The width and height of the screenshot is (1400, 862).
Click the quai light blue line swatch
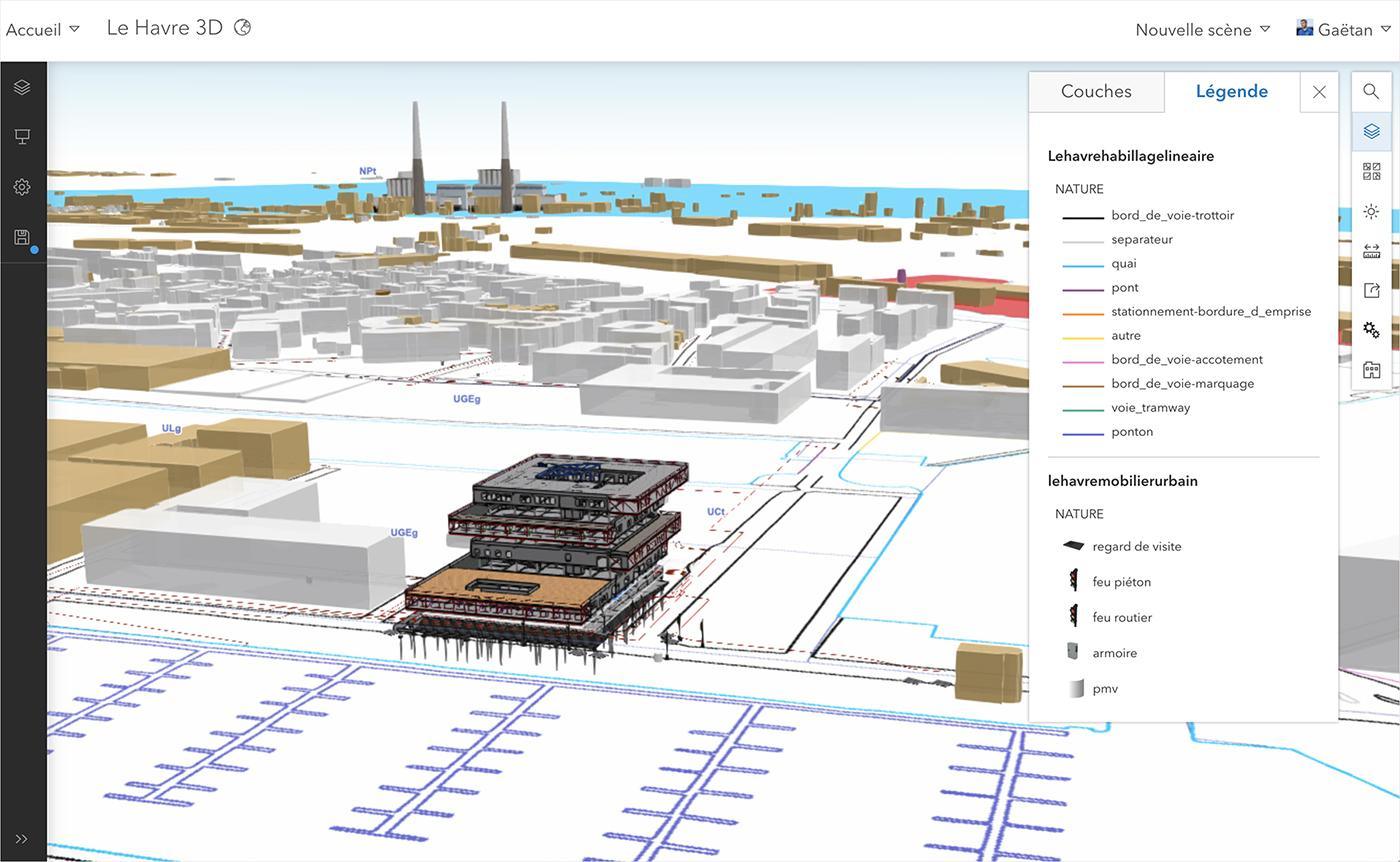[x=1082, y=265]
